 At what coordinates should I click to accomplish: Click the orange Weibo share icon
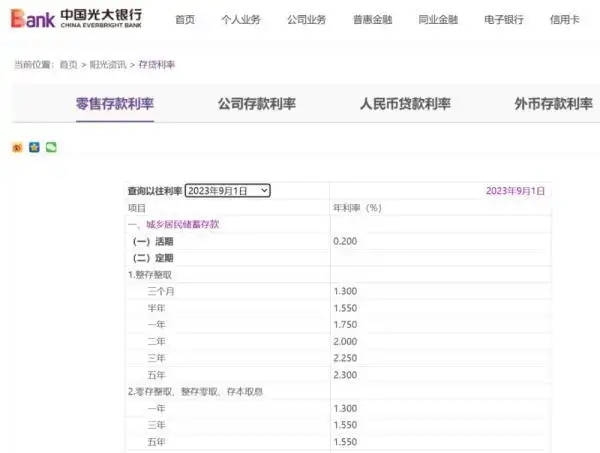tap(17, 147)
